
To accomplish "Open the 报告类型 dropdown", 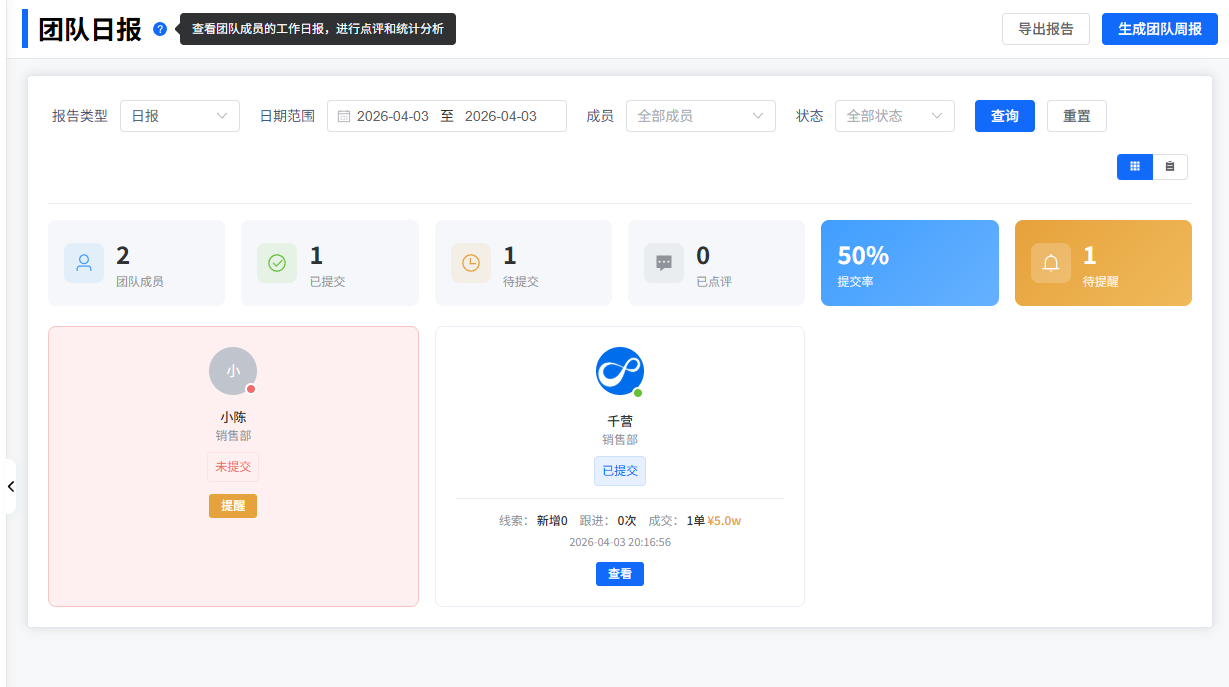I will [180, 116].
